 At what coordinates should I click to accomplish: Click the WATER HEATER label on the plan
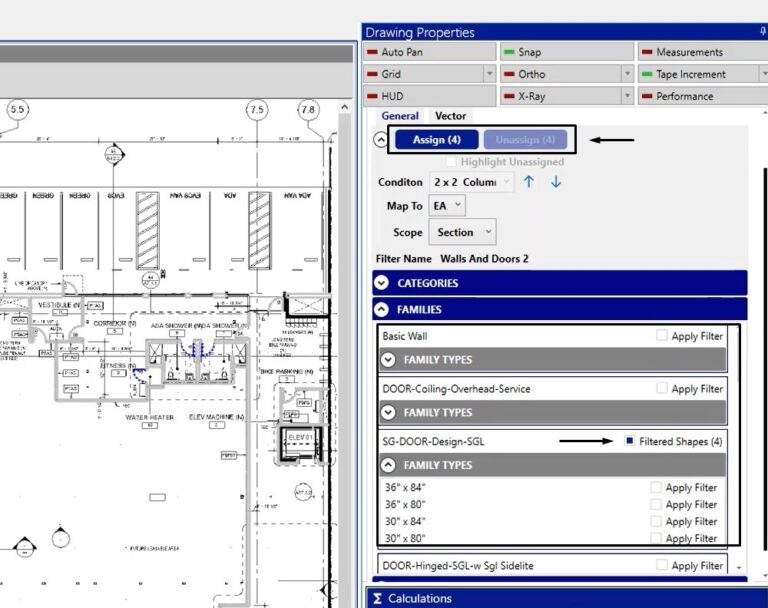tap(149, 417)
